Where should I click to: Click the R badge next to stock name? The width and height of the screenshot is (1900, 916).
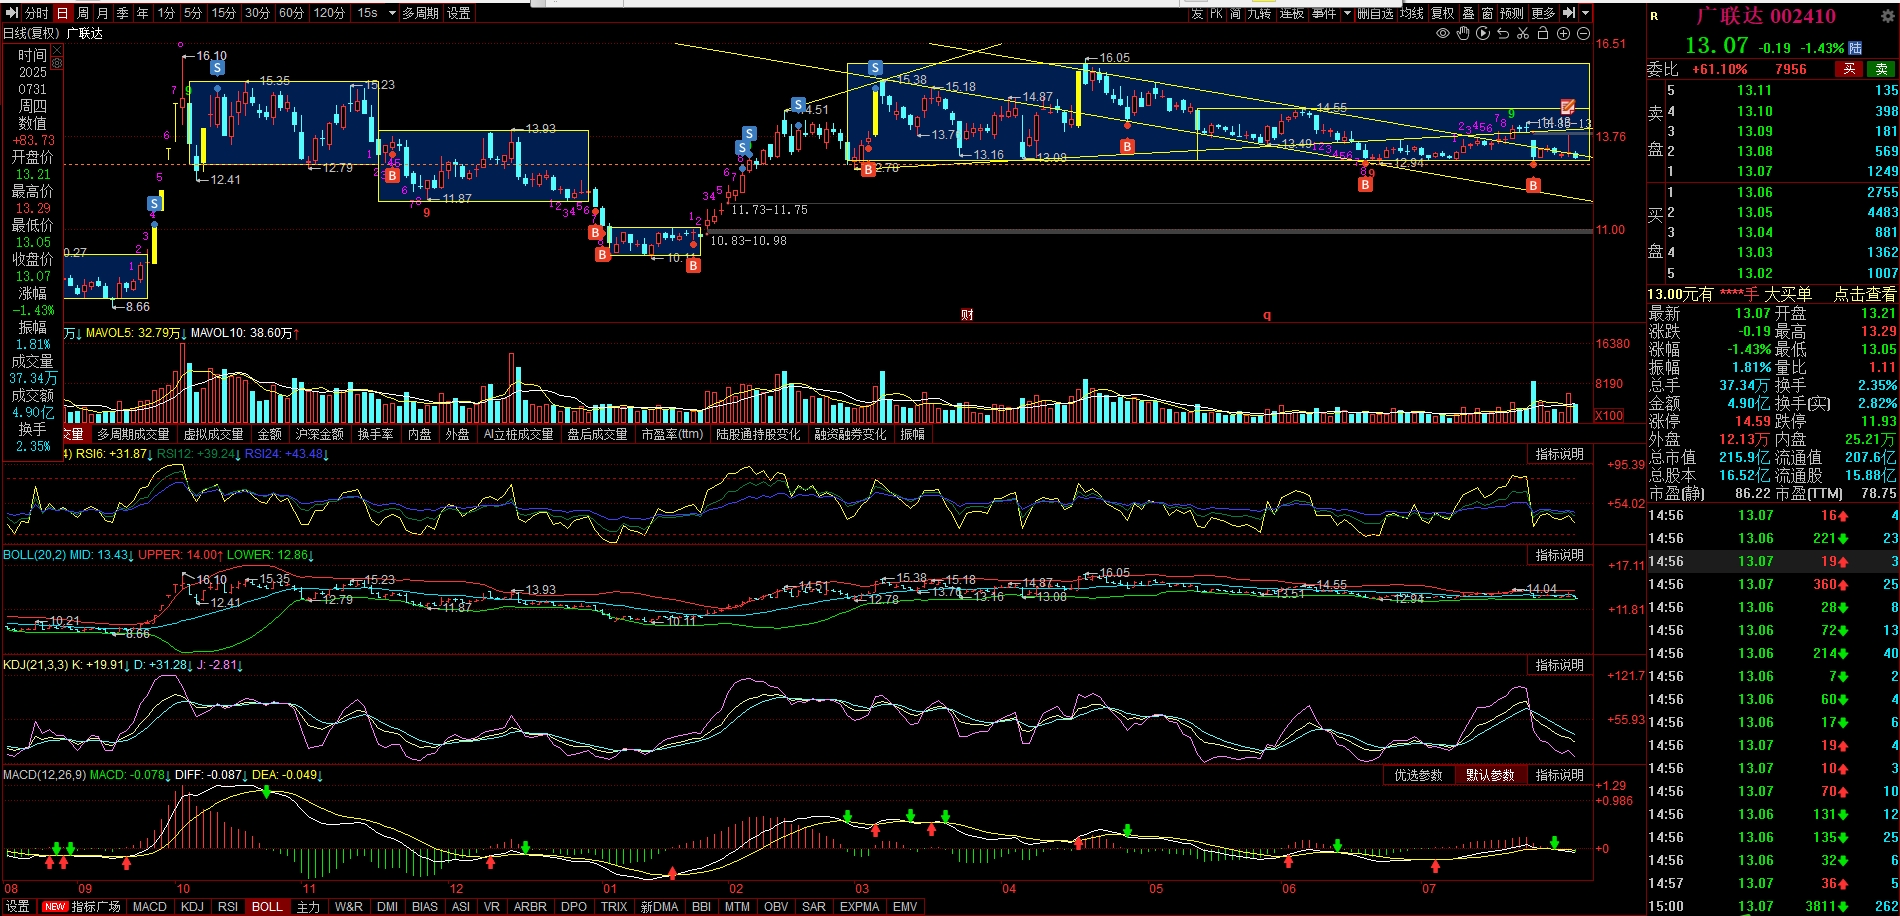click(x=1654, y=16)
